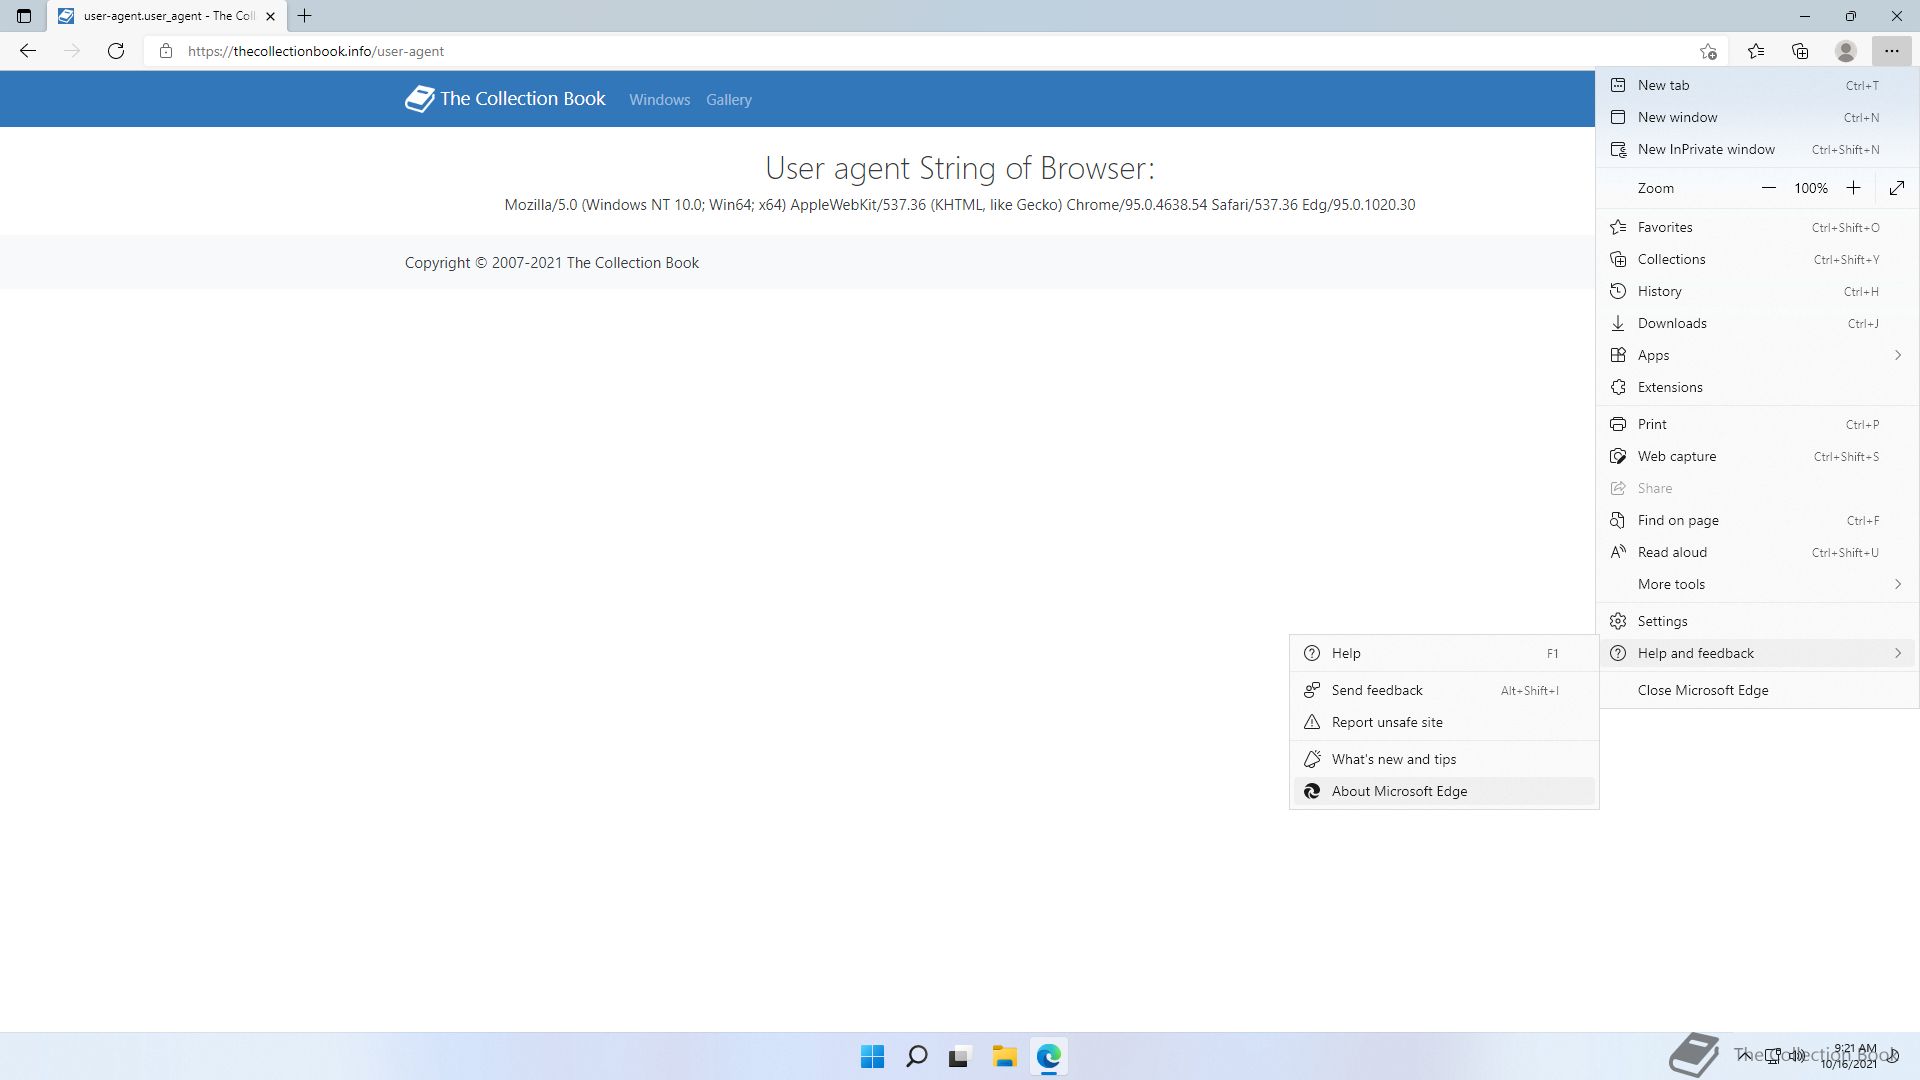Open Collections from the menu
The height and width of the screenshot is (1080, 1920).
click(1757, 259)
